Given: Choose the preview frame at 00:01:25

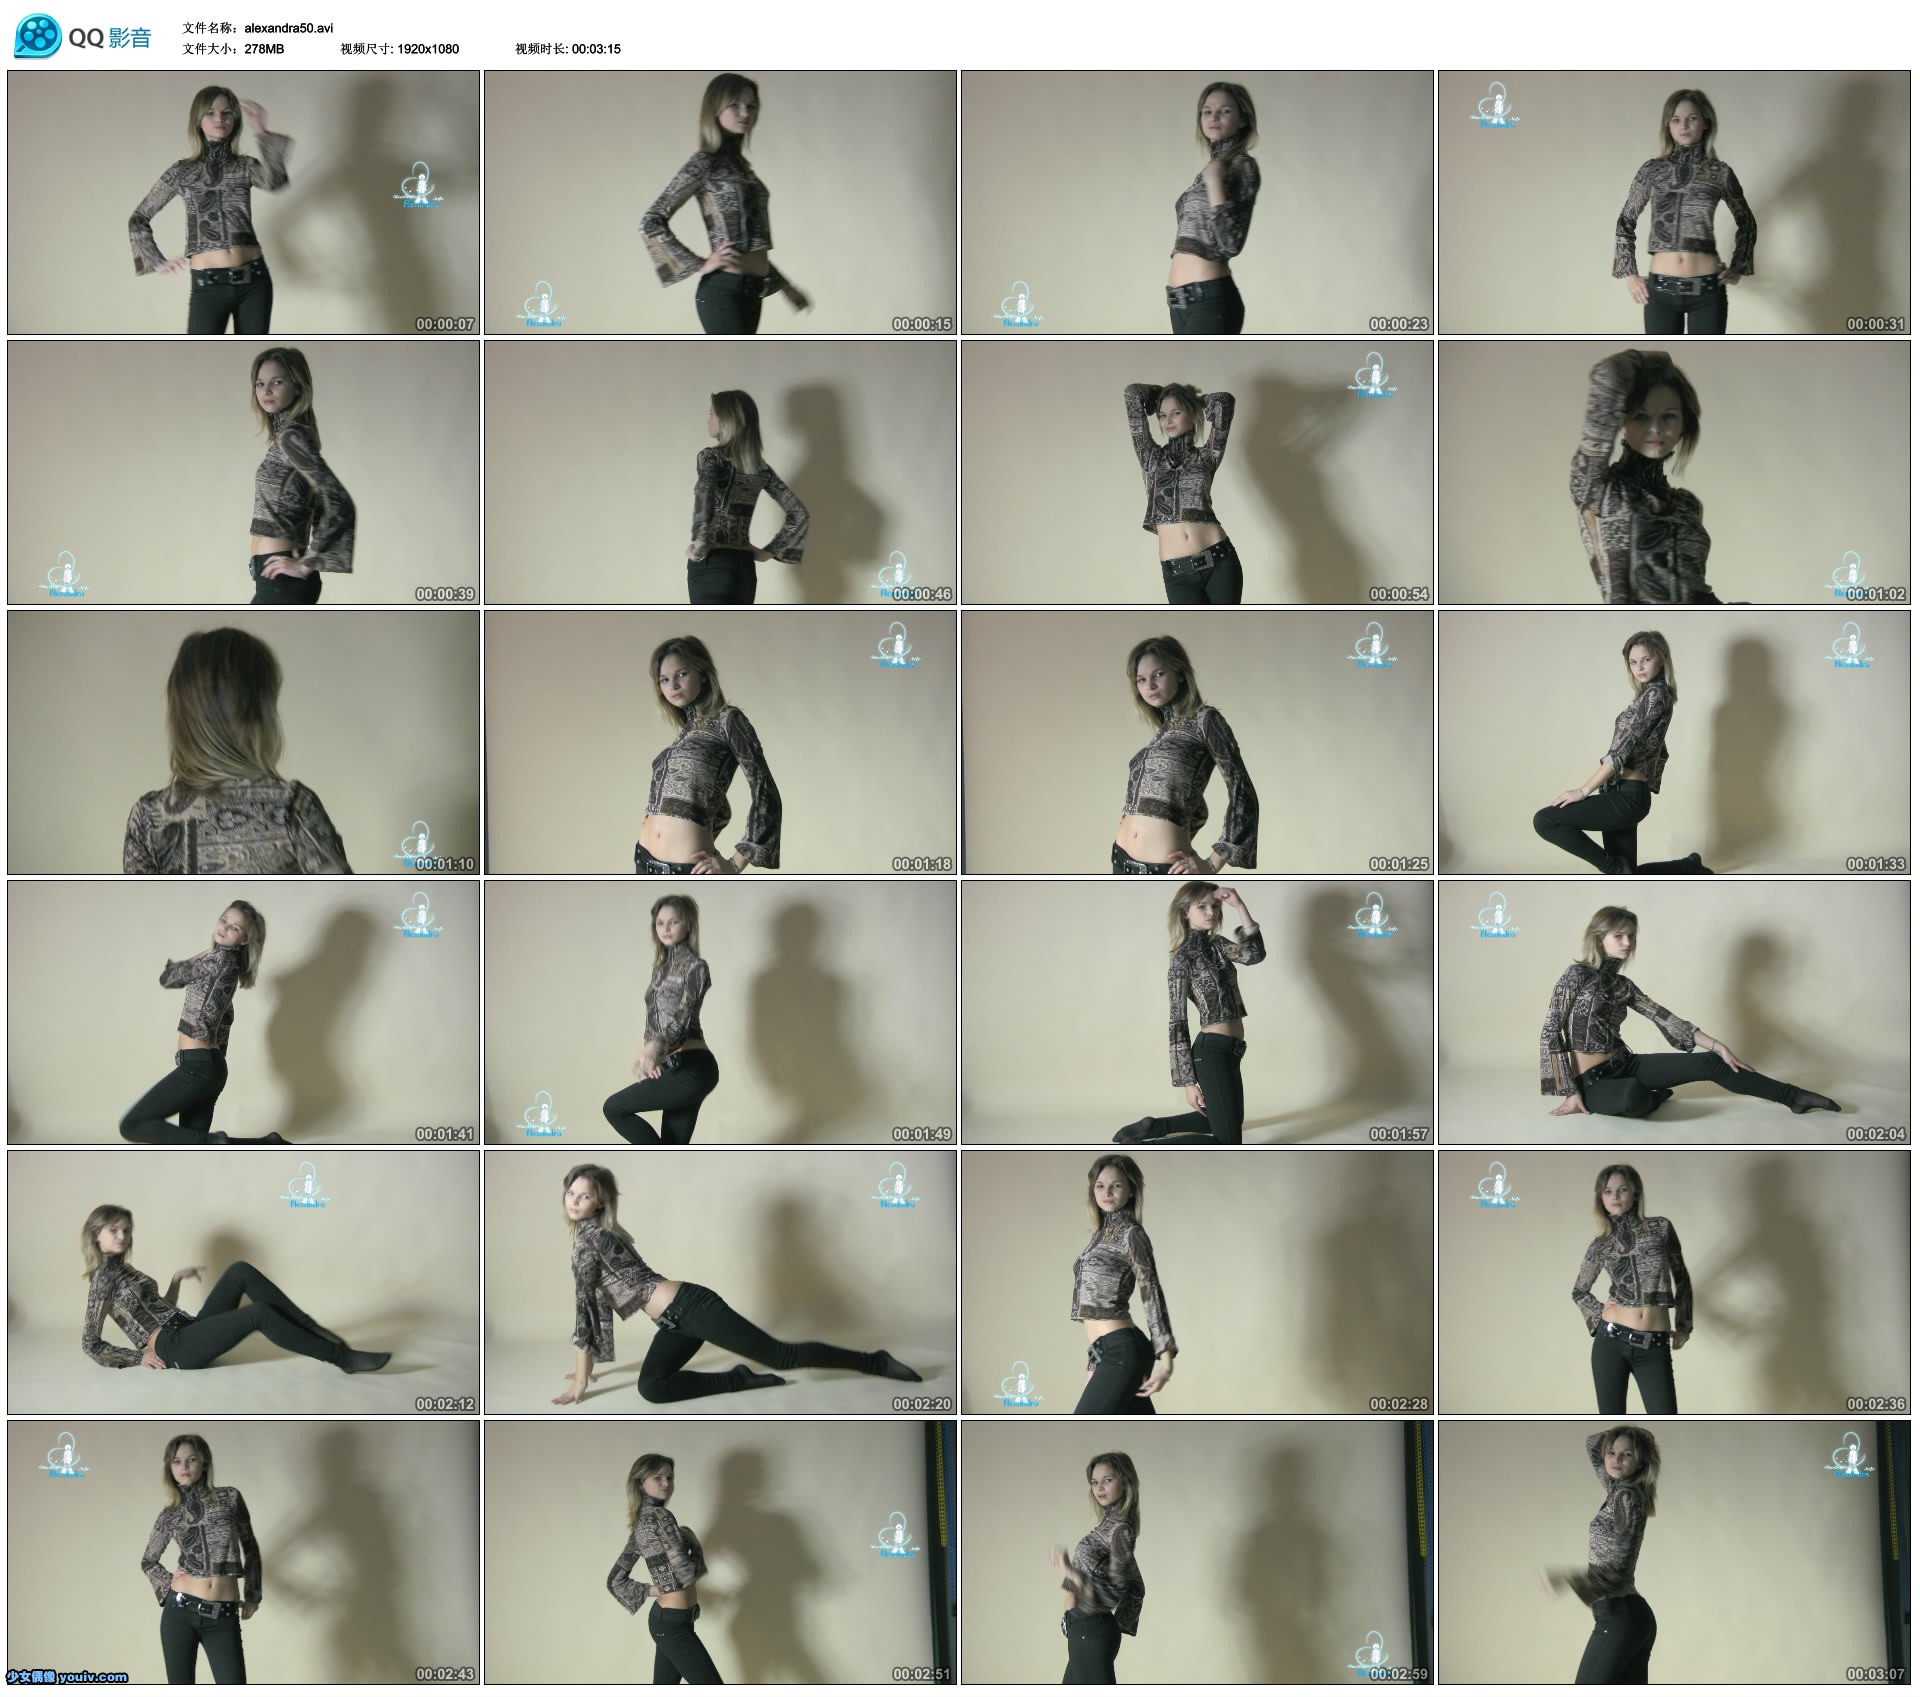Looking at the screenshot, I should (1197, 742).
